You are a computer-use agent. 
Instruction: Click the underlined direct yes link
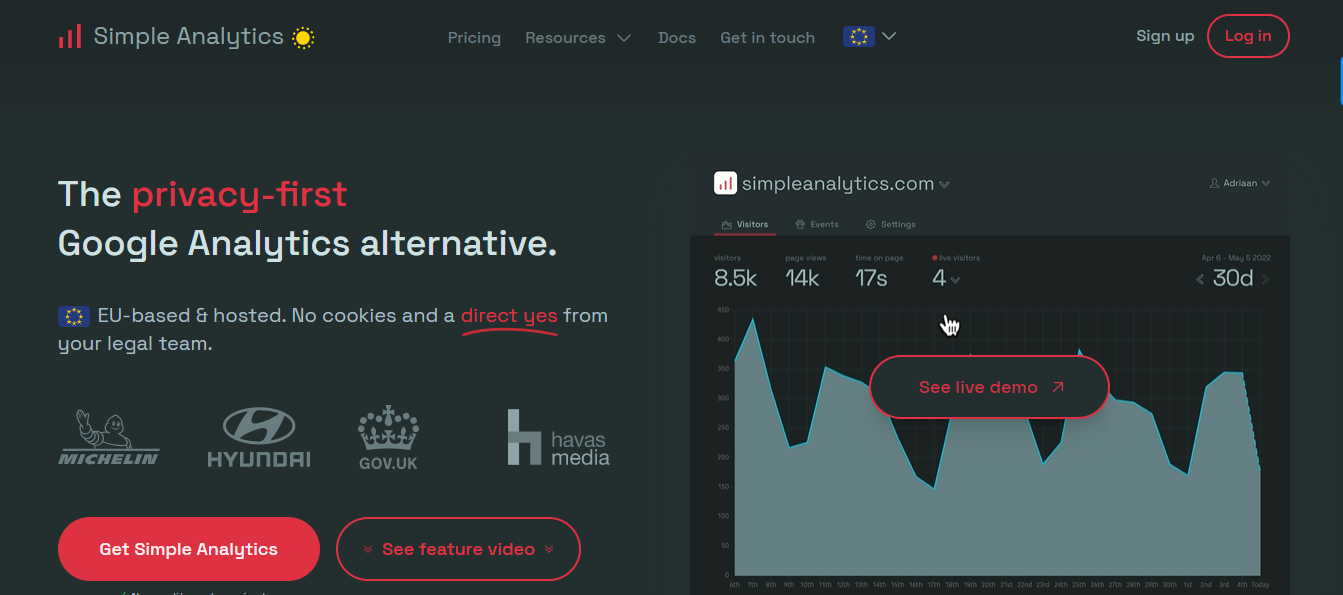pos(509,317)
